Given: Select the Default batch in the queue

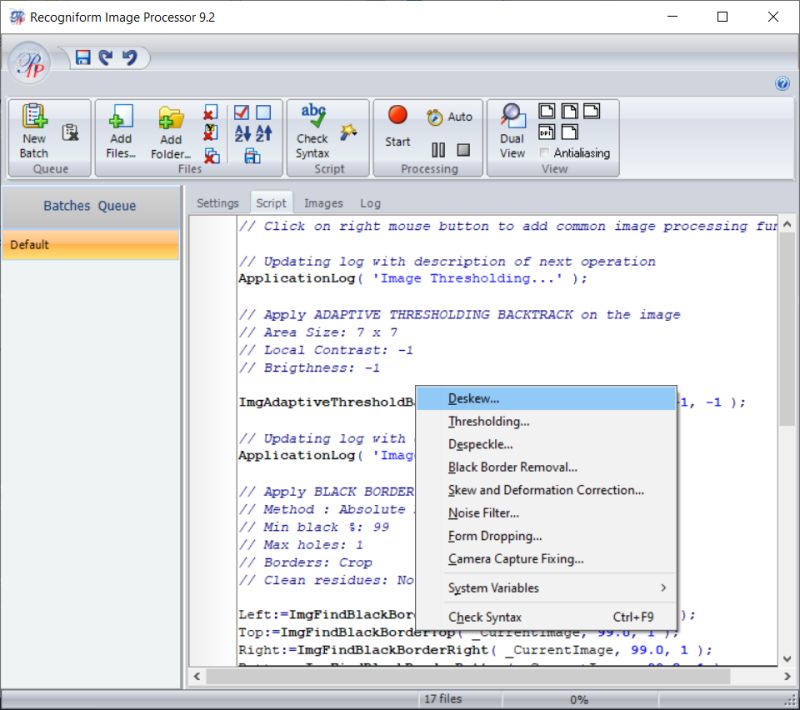Looking at the screenshot, I should click(x=90, y=245).
